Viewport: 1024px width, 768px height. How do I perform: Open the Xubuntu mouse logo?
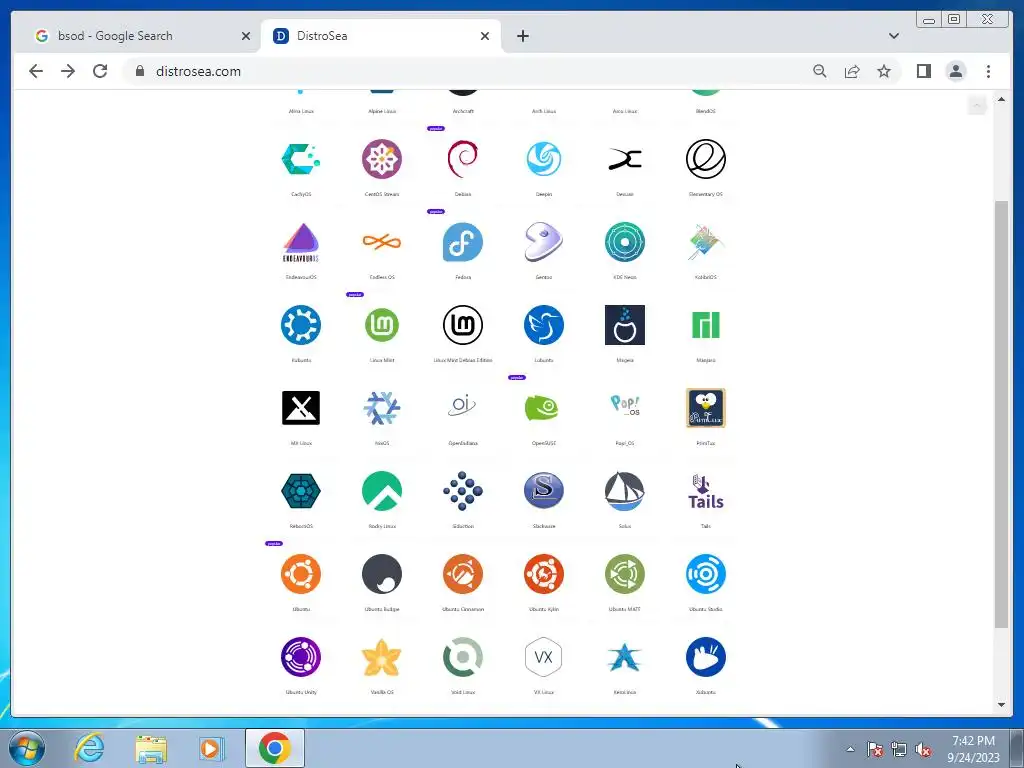pos(706,657)
